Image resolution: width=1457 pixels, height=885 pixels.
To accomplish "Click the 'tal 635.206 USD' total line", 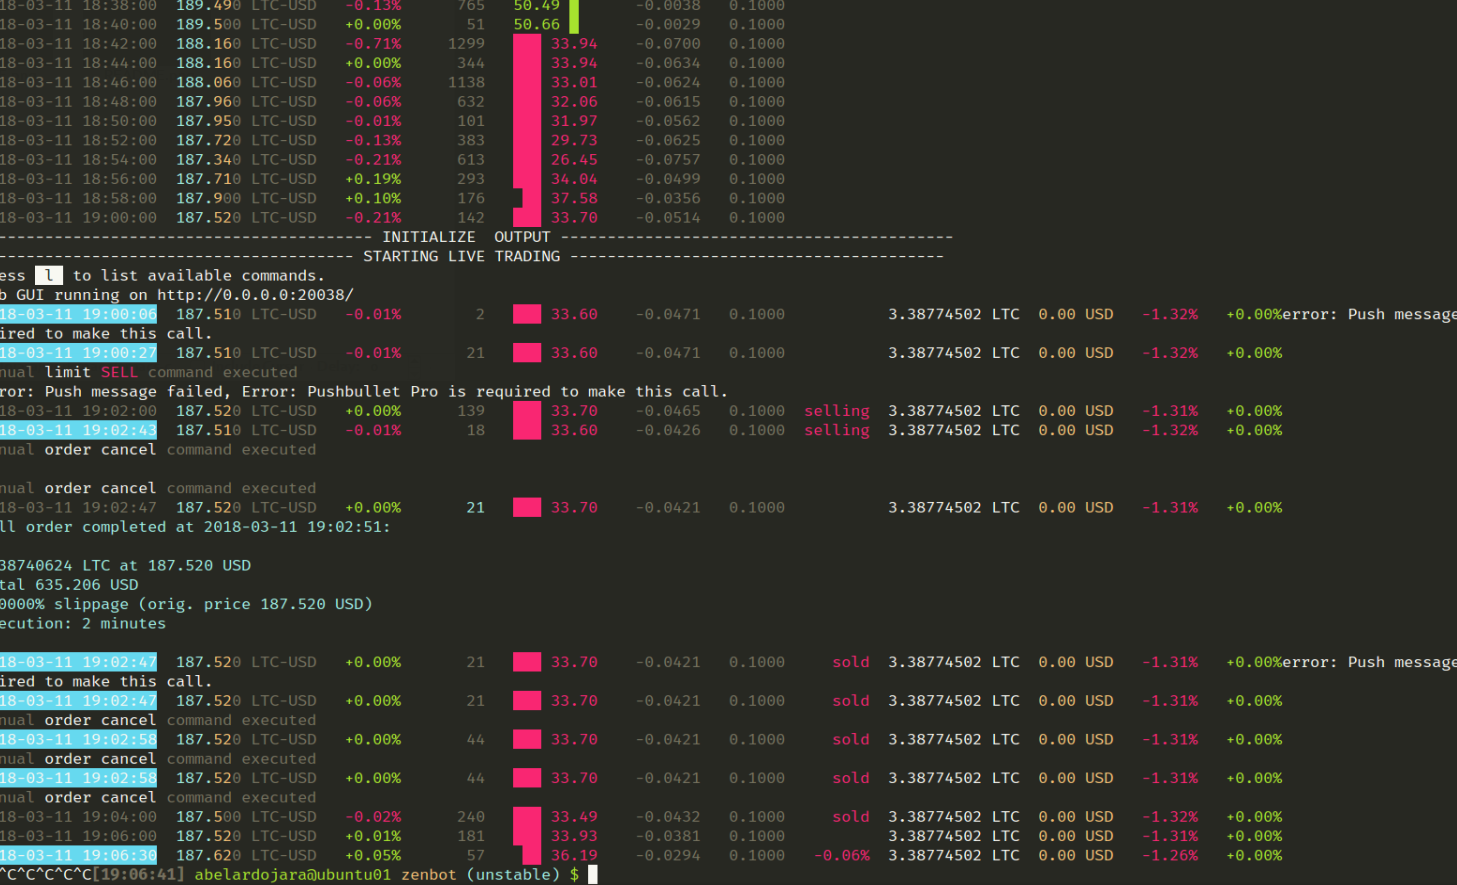I will click(69, 585).
